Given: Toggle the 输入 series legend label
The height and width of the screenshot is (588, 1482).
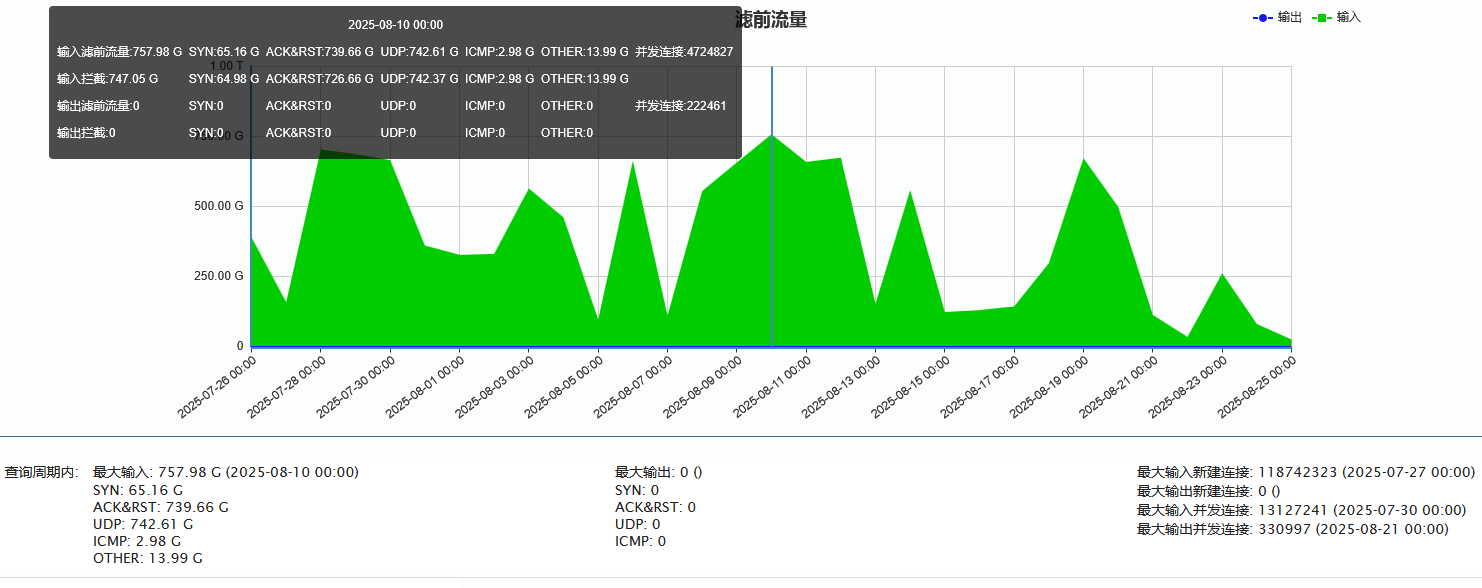Looking at the screenshot, I should click(1349, 18).
